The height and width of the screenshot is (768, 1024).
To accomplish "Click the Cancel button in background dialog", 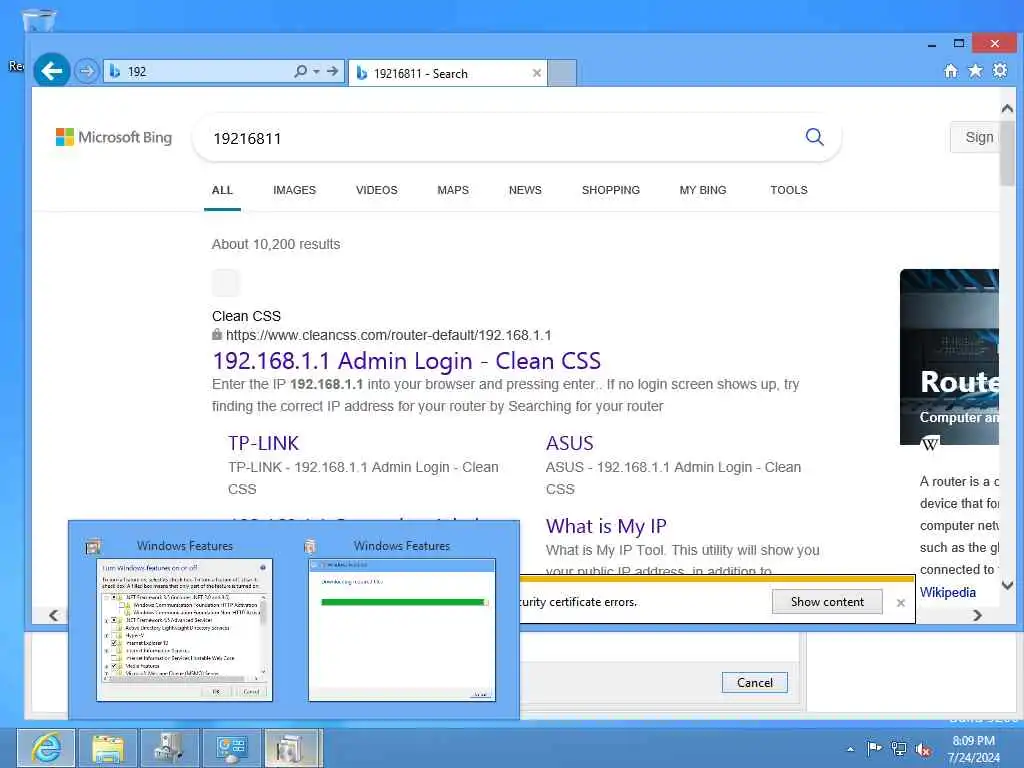I will tap(754, 682).
